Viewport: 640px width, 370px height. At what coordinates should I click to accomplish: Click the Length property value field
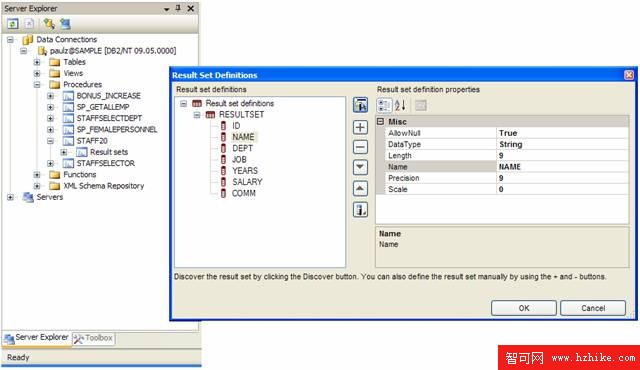pyautogui.click(x=562, y=155)
